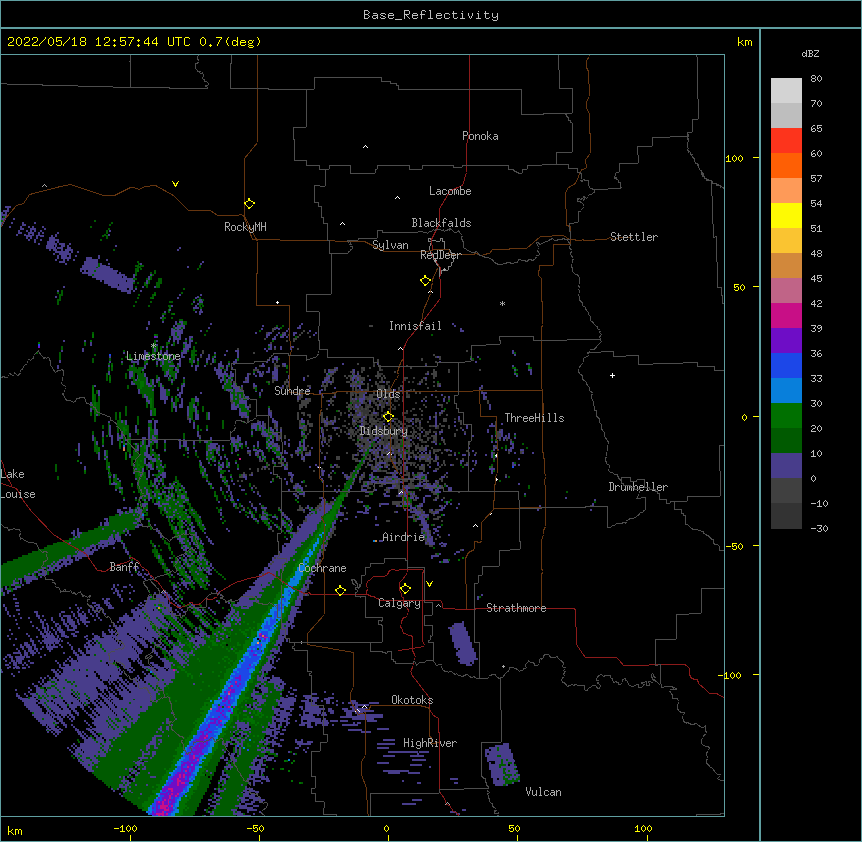Click the purple rectangular echo west of RockyMH

(x=108, y=274)
